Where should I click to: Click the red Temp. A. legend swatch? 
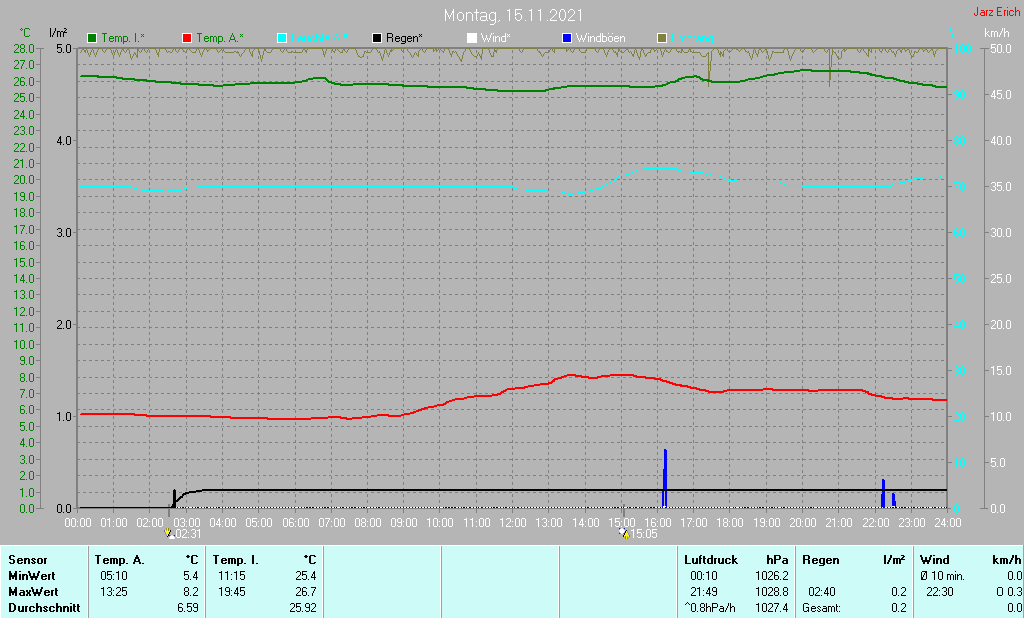click(x=187, y=39)
